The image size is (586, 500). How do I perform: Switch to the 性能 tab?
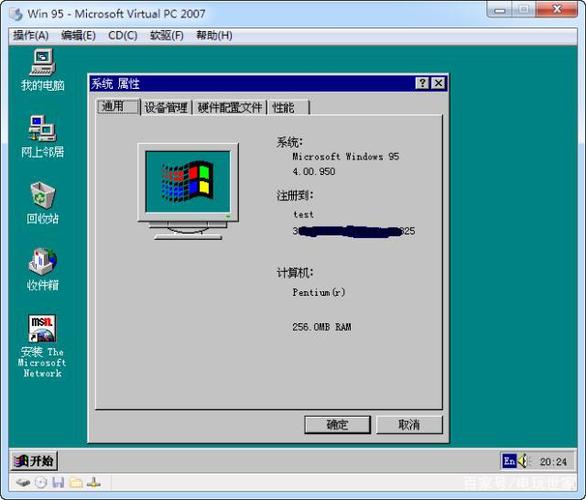[x=288, y=108]
